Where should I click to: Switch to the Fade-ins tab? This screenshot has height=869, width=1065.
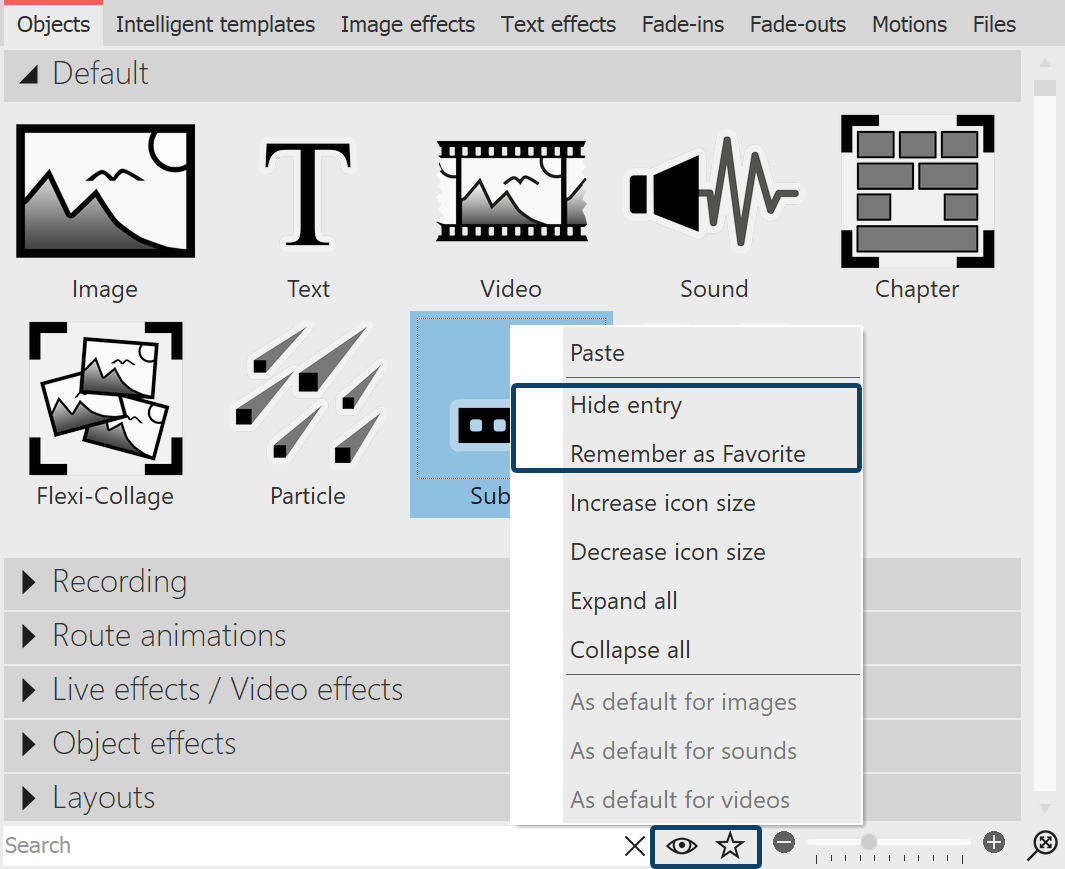click(682, 24)
